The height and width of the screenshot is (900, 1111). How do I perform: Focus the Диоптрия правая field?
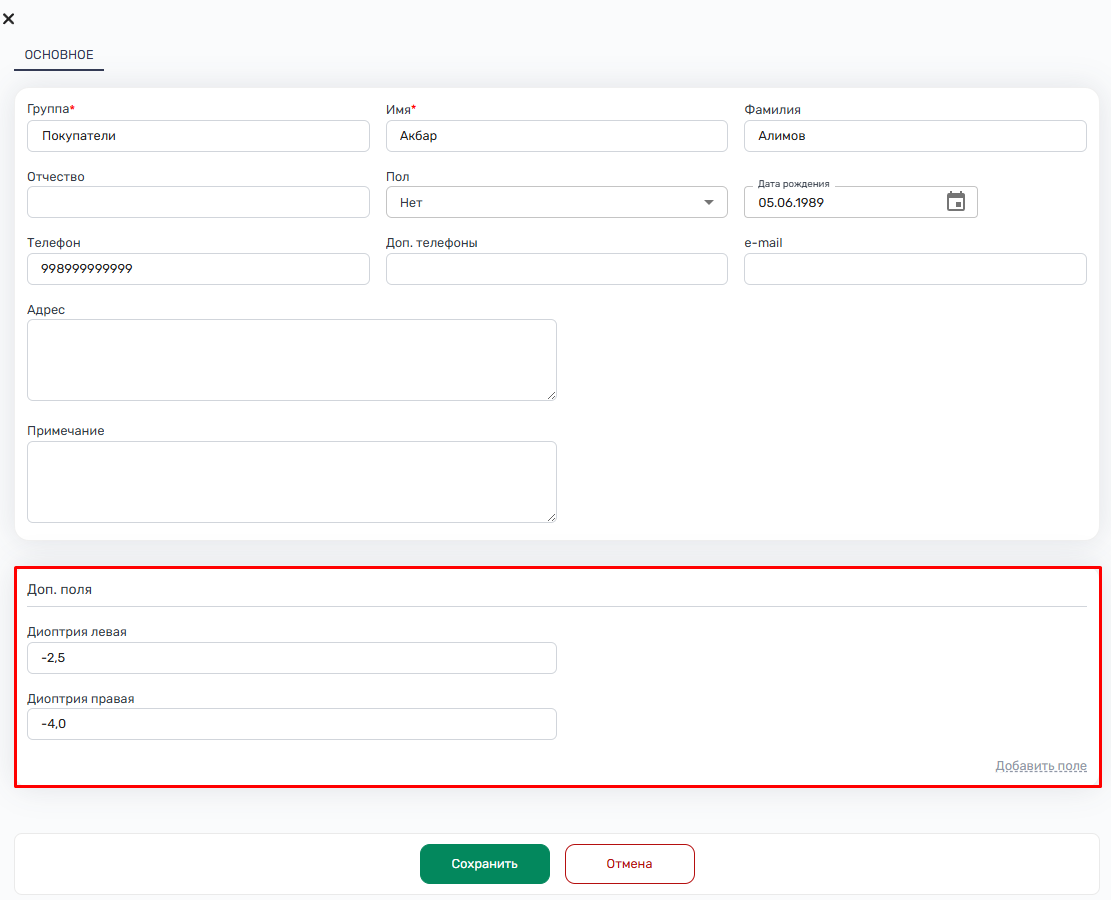(x=291, y=724)
